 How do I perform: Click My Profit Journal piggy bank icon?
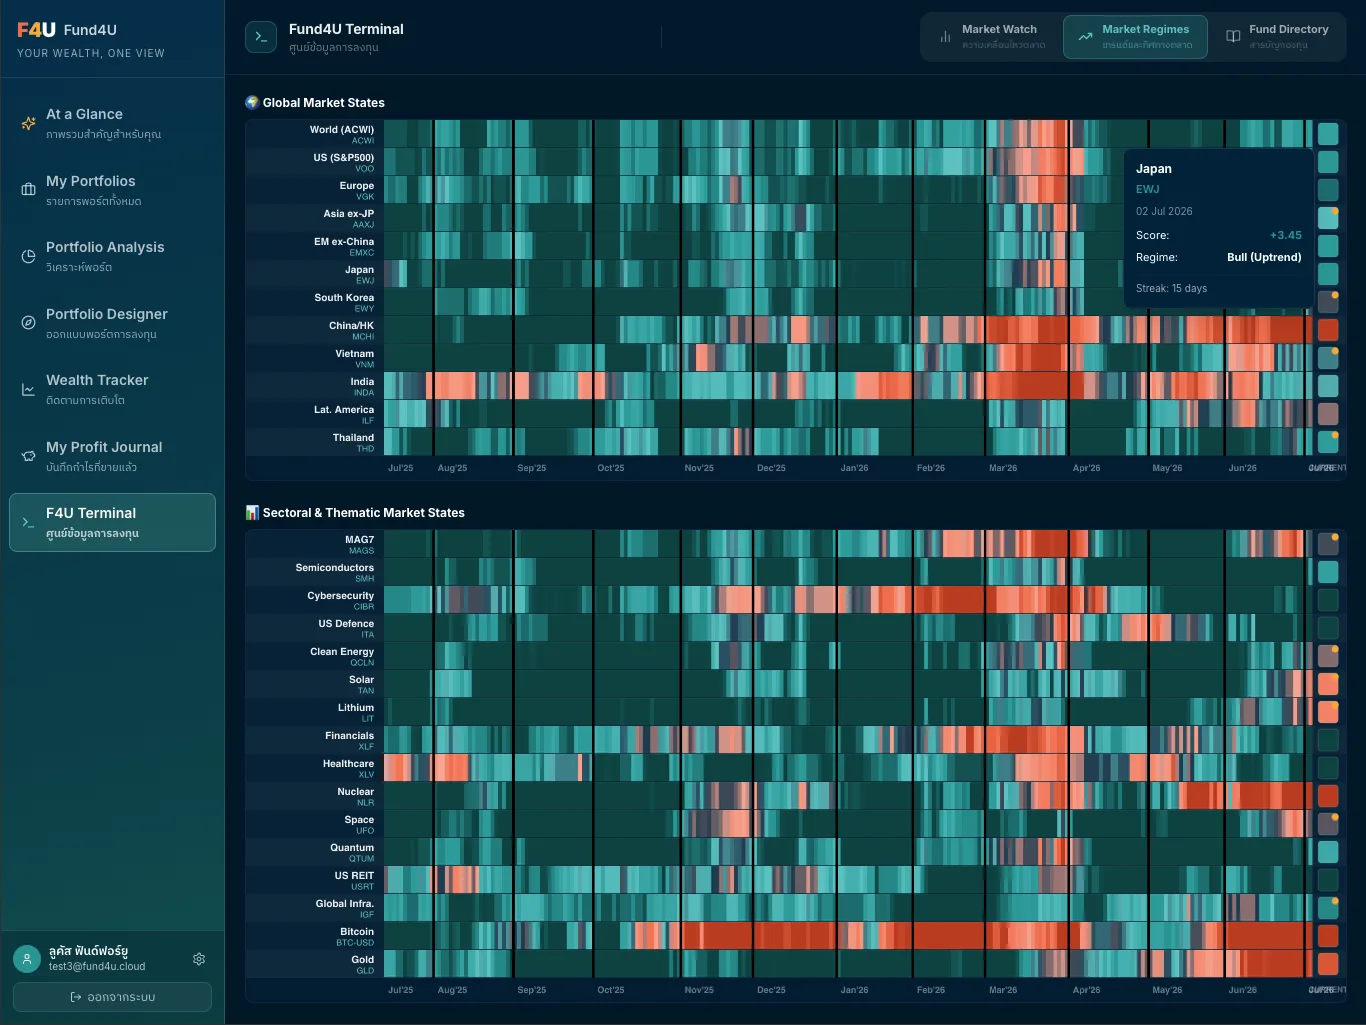(28, 455)
